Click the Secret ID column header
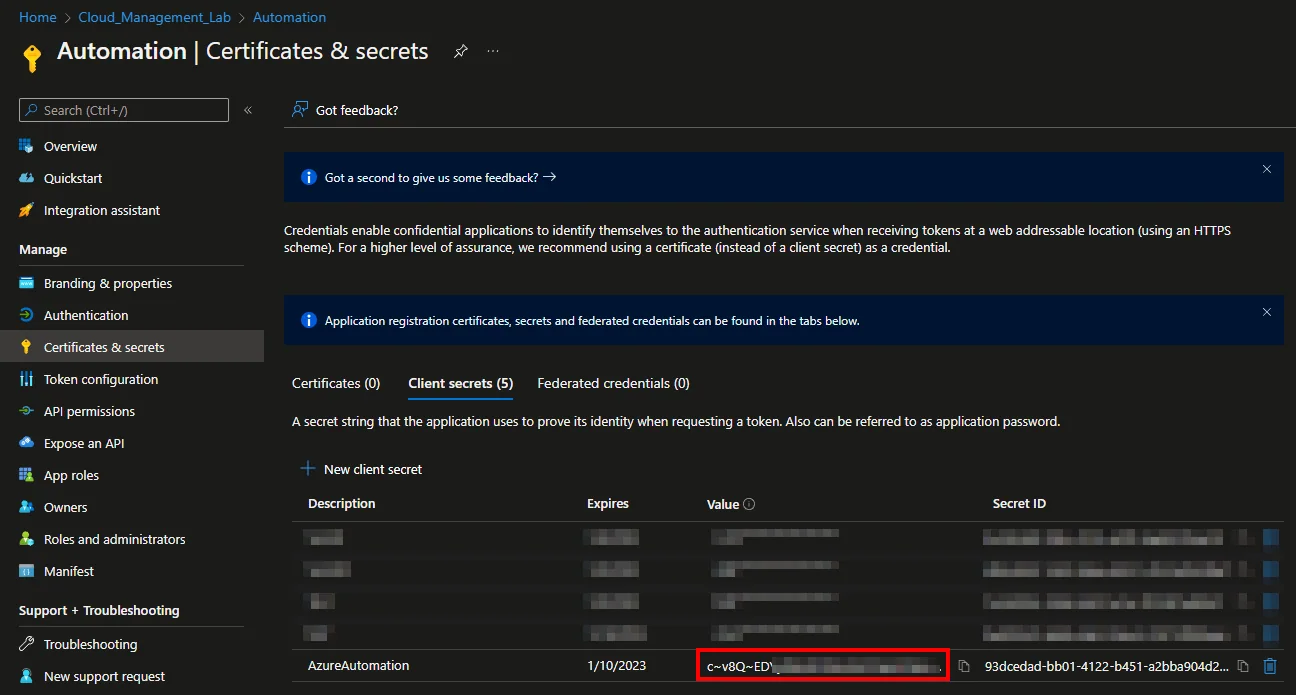The image size is (1296, 695). point(1019,504)
